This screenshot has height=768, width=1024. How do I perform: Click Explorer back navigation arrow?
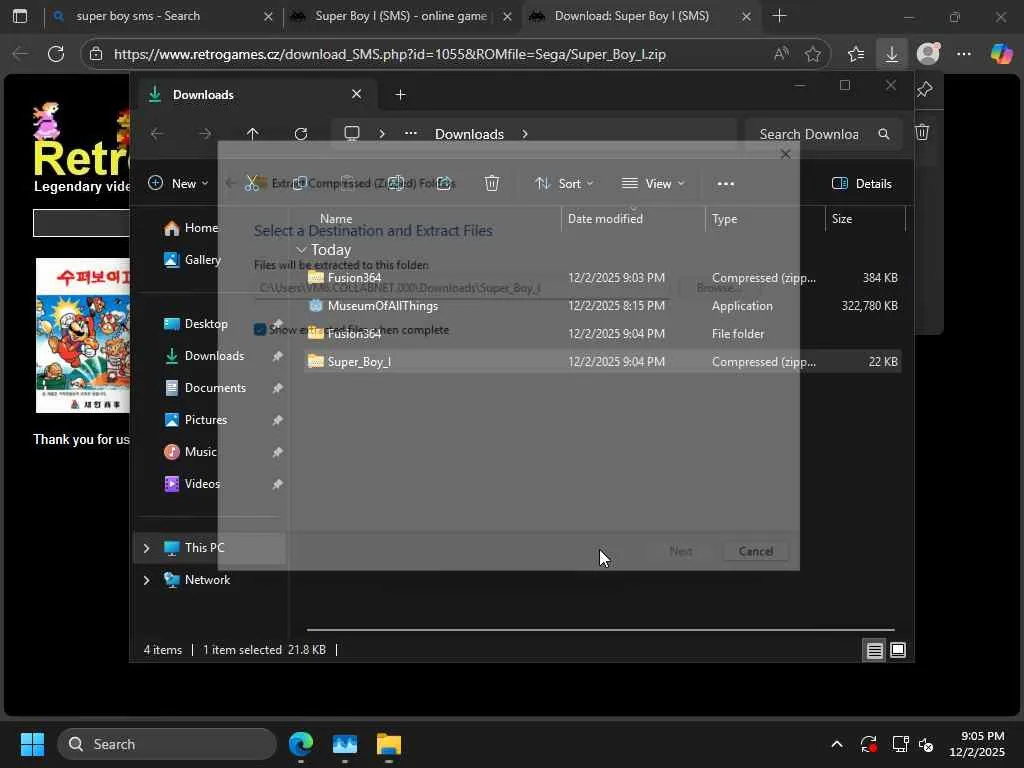tap(157, 134)
